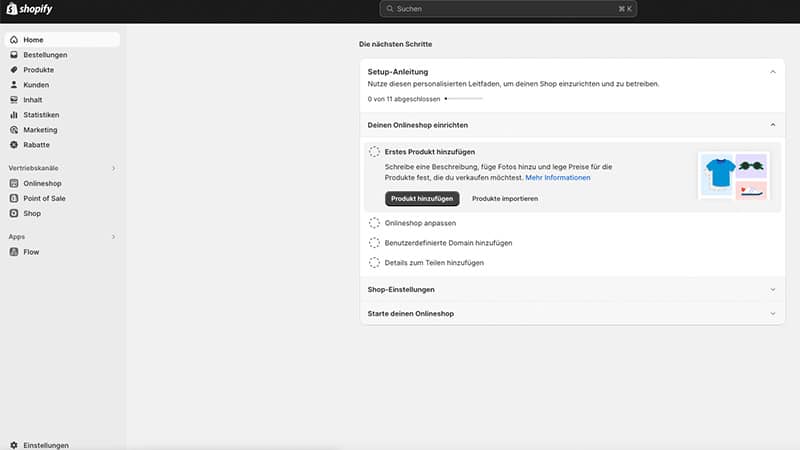Screen dimensions: 800x450
Task: Click the Marketing target icon
Action: (x=14, y=130)
